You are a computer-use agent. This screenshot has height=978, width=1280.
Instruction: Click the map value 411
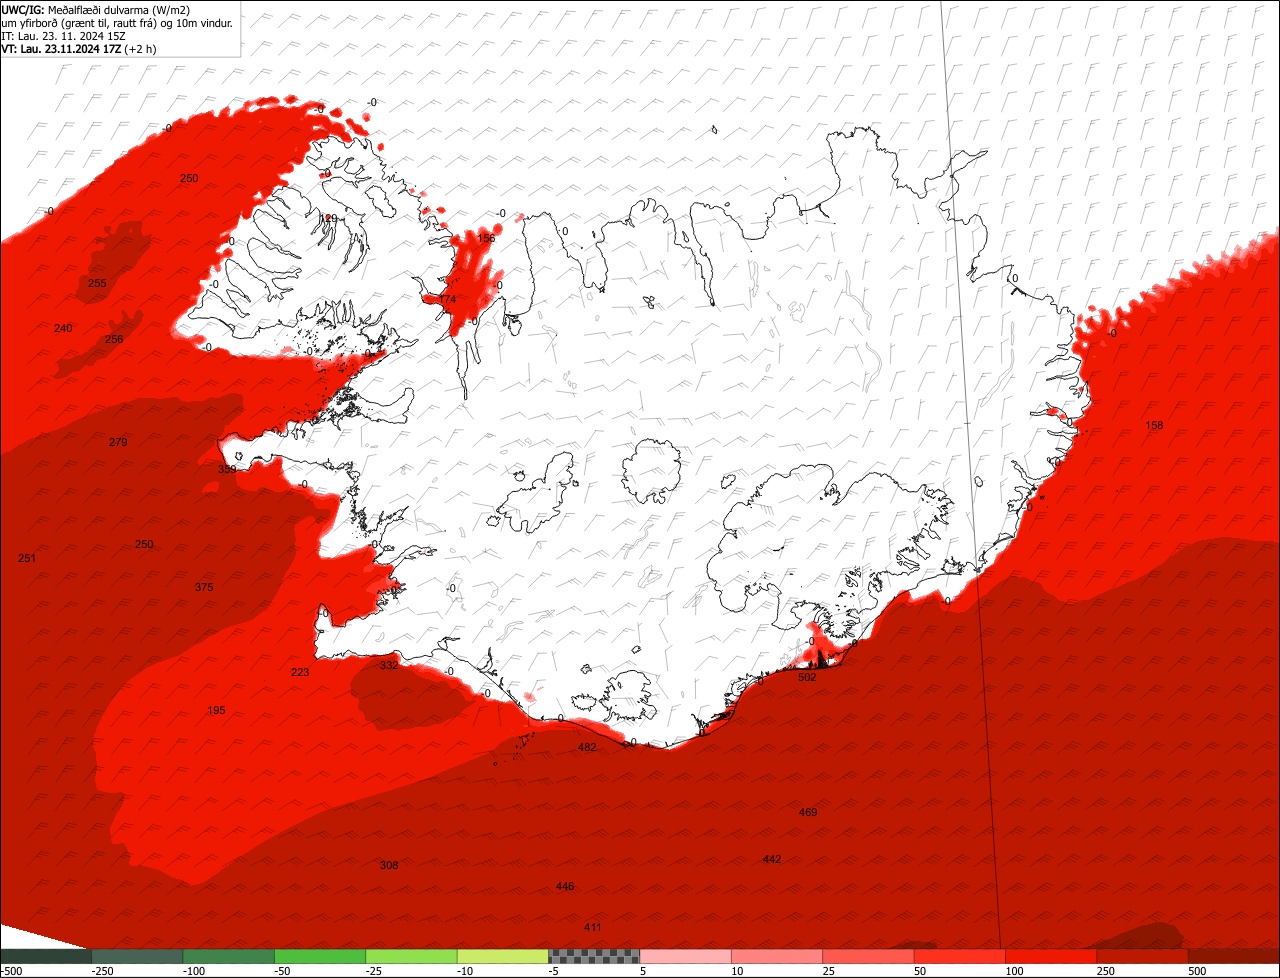pos(593,928)
